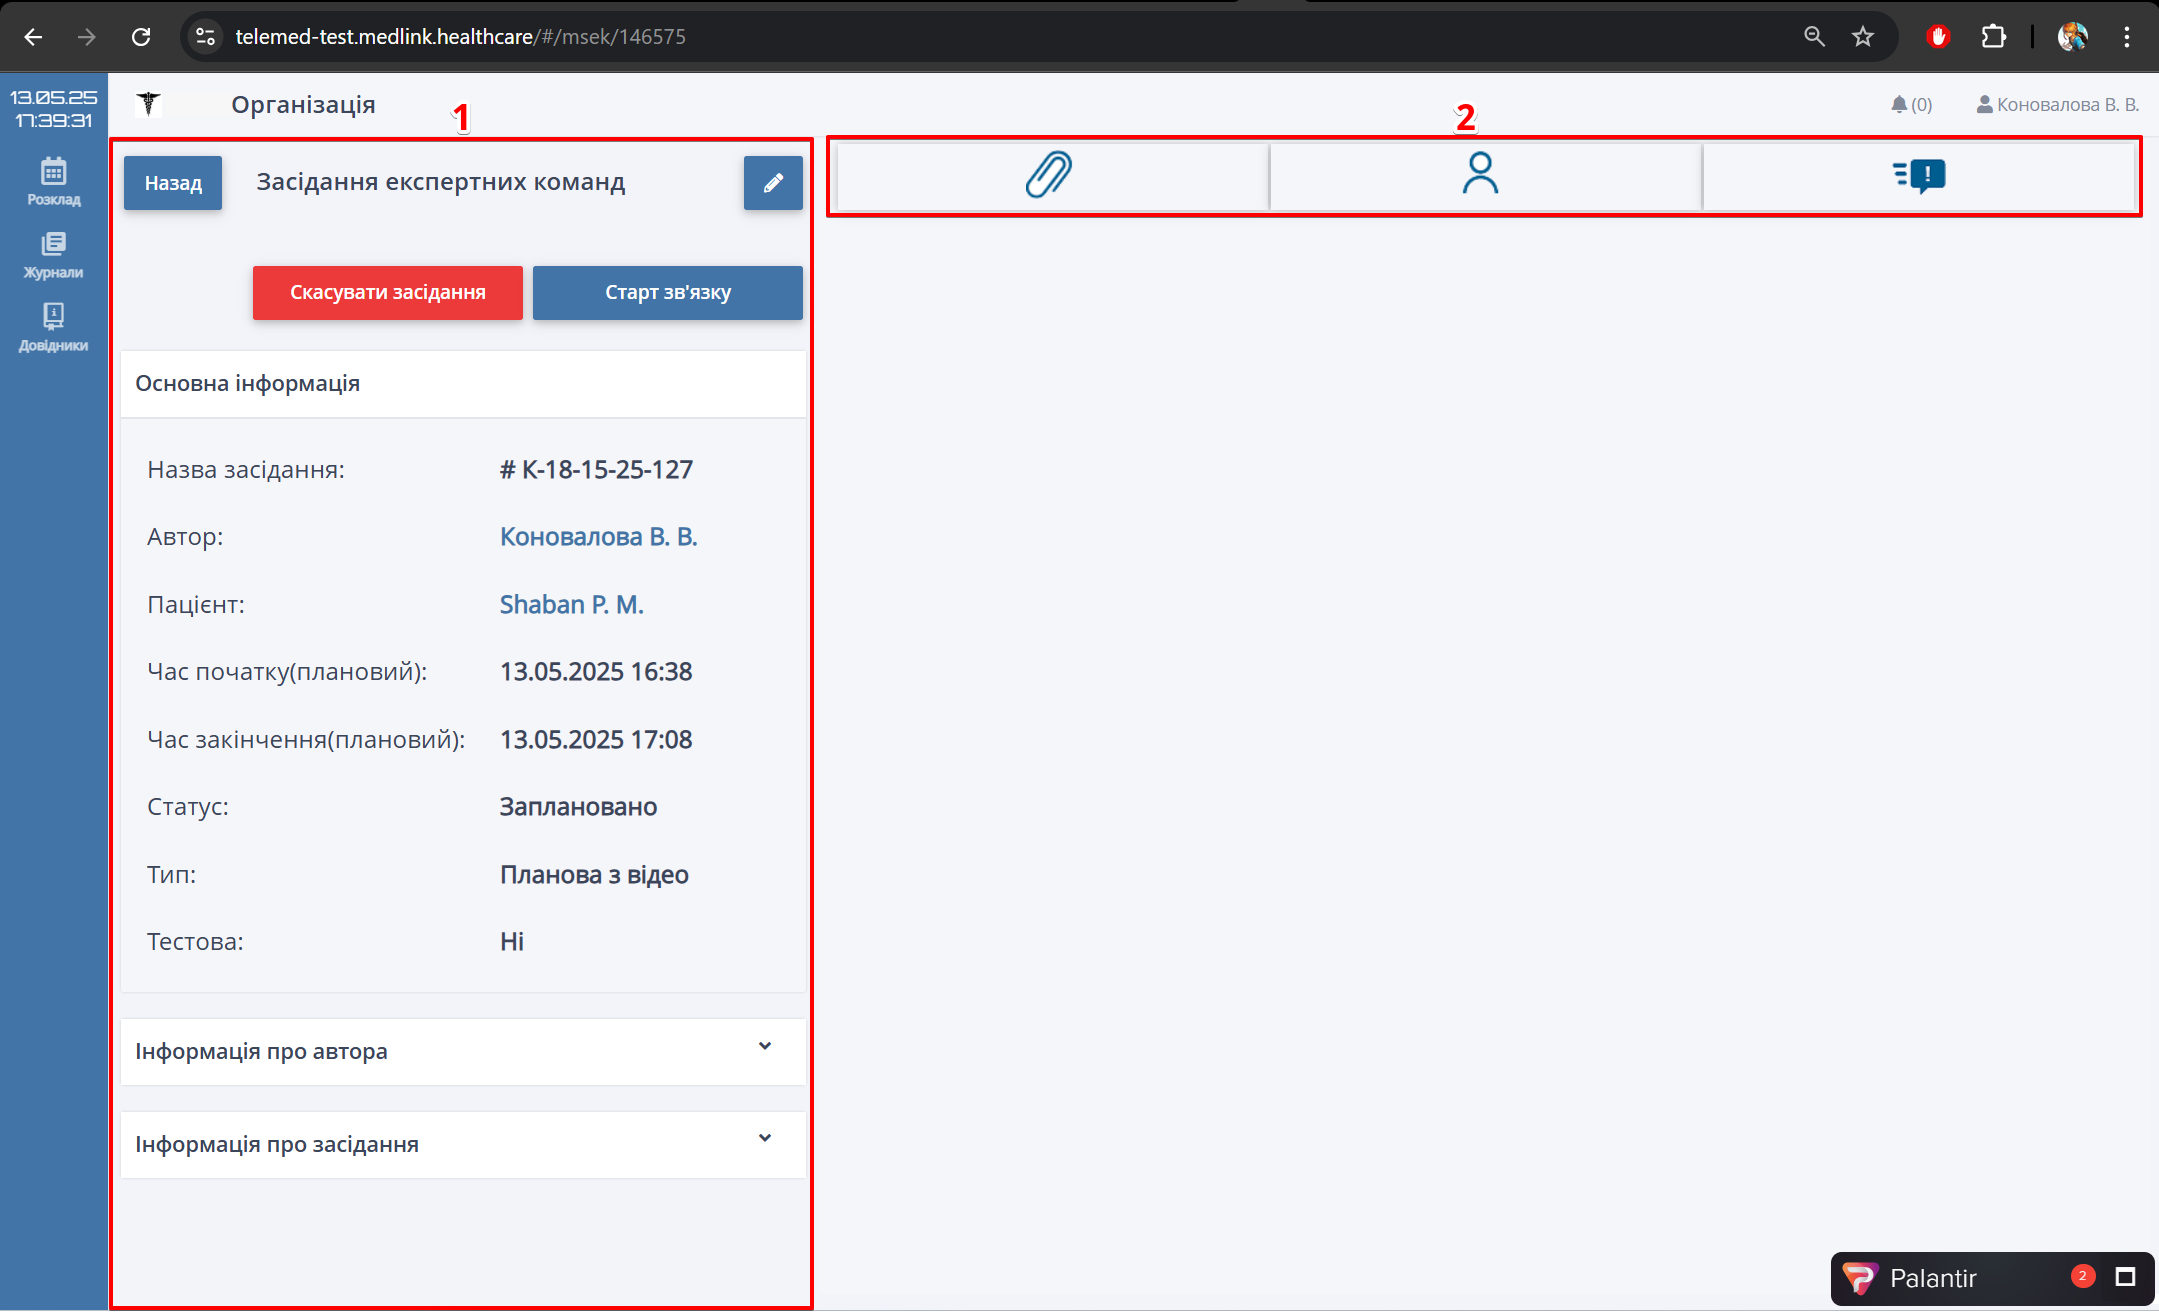Open the attachments paperclip tab
2159x1314 pixels.
(x=1049, y=176)
